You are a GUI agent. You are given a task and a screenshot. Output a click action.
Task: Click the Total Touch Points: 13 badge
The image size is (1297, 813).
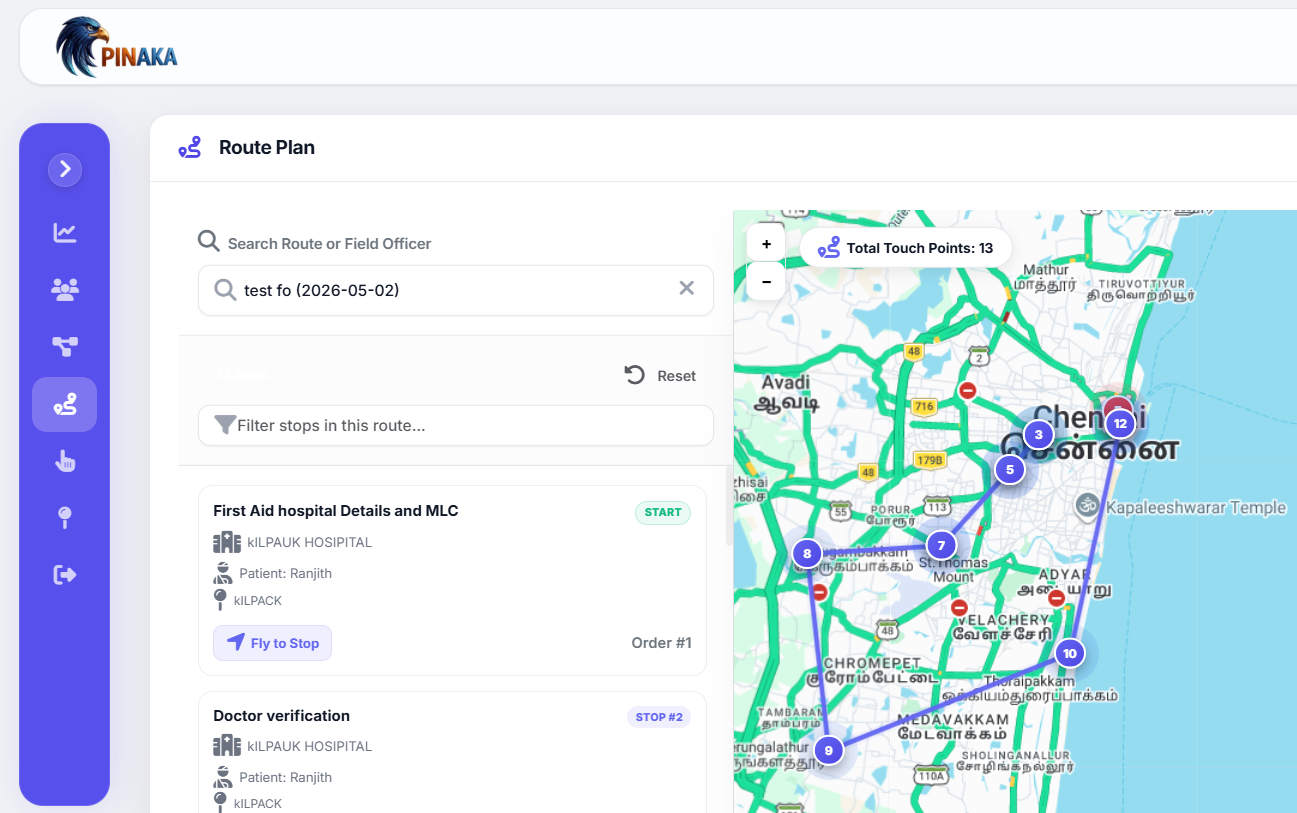(x=906, y=248)
